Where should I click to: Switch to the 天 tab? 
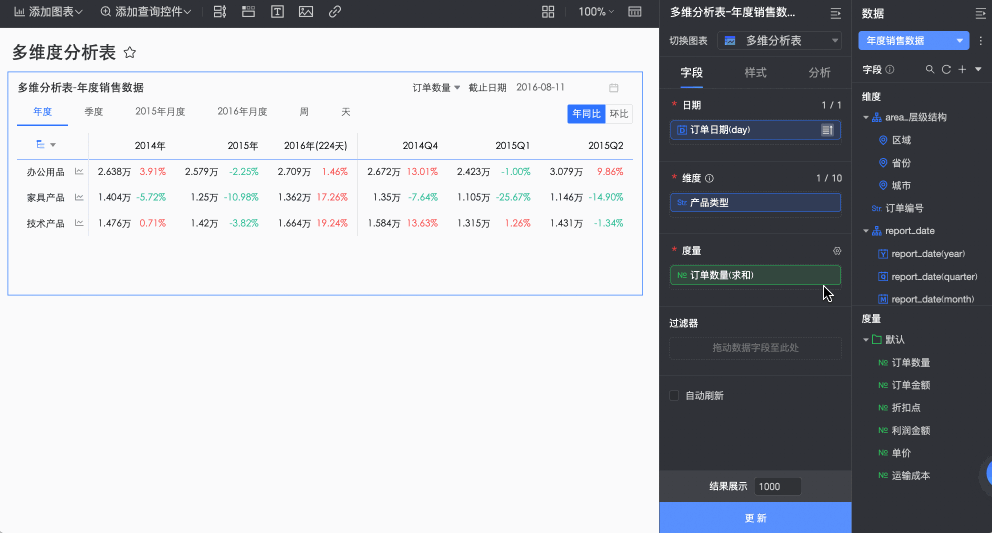[x=345, y=112]
